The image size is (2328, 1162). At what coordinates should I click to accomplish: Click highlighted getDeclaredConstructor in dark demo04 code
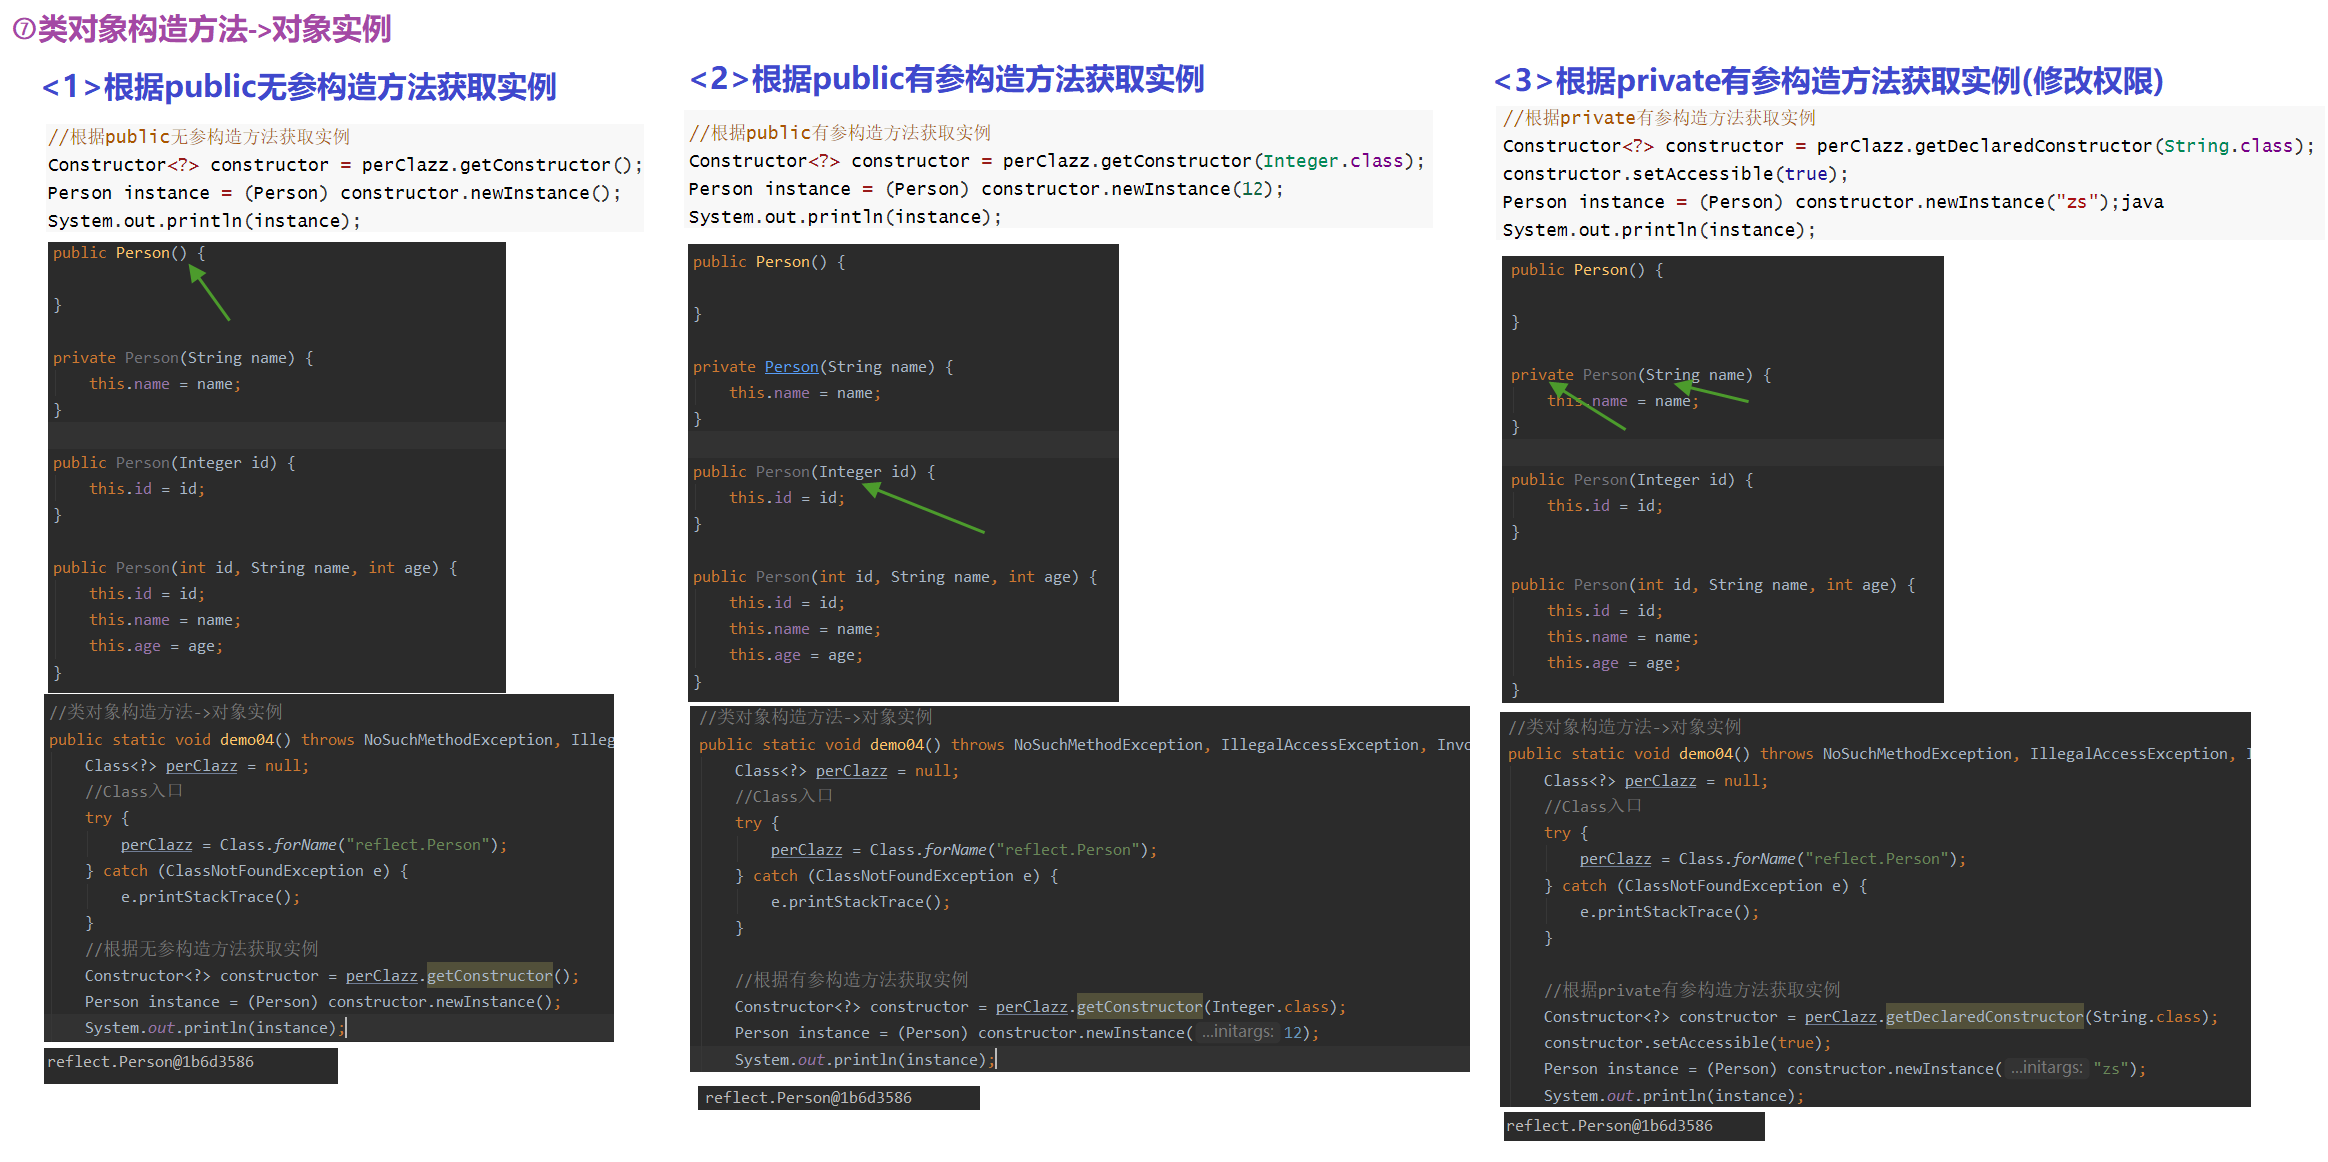coord(1983,1016)
